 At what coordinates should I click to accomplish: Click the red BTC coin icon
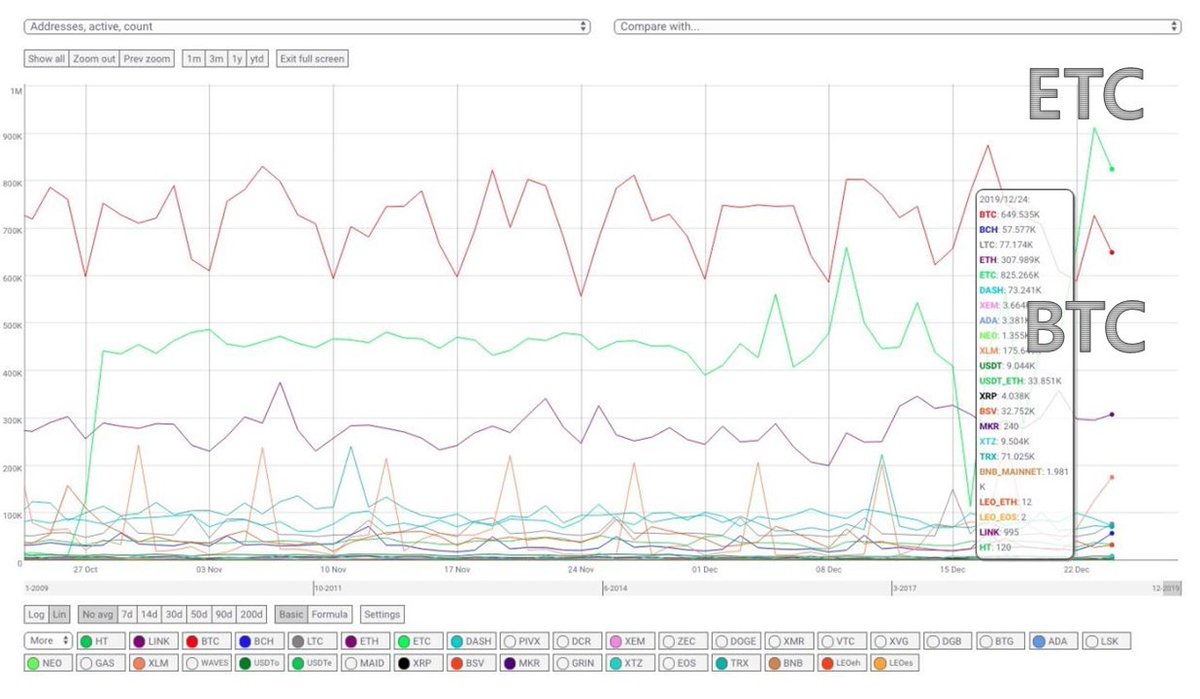(x=194, y=641)
